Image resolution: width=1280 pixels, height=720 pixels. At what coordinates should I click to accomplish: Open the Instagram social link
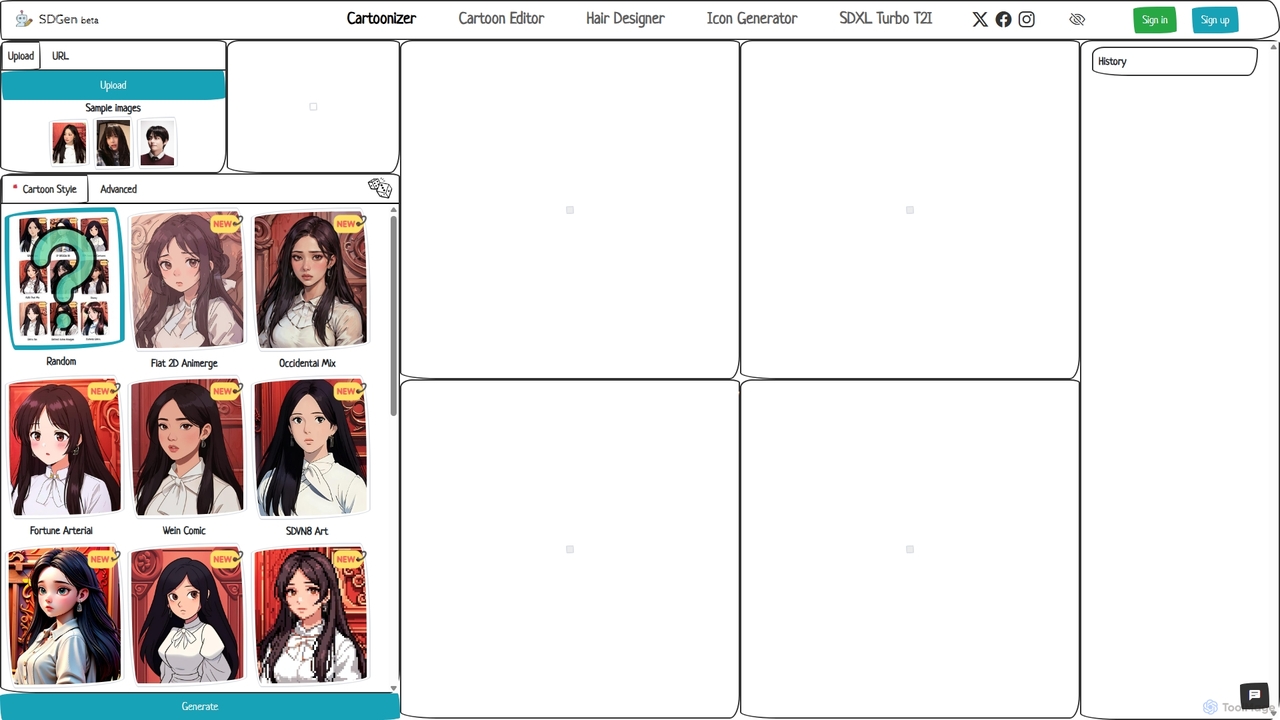[x=1026, y=19]
